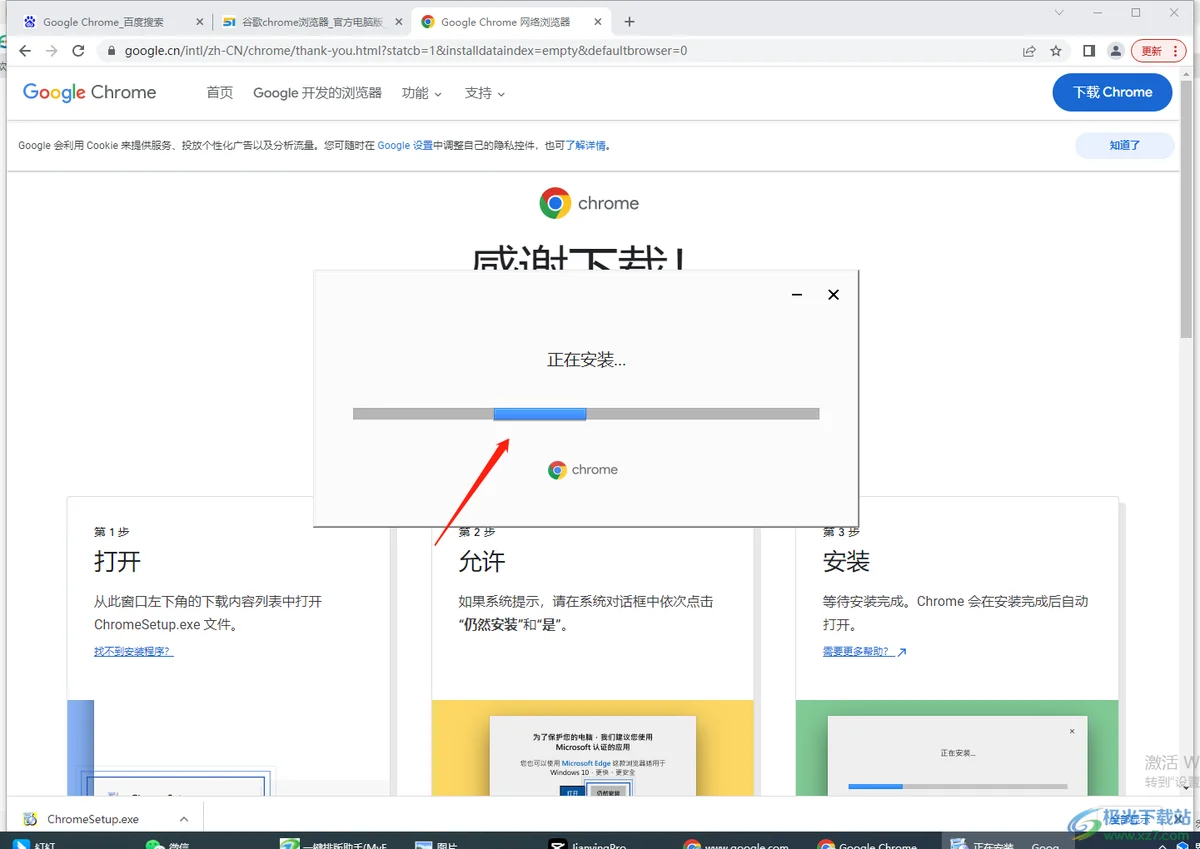Click the 正在安装... status text
The width and height of the screenshot is (1200, 849).
pos(586,360)
